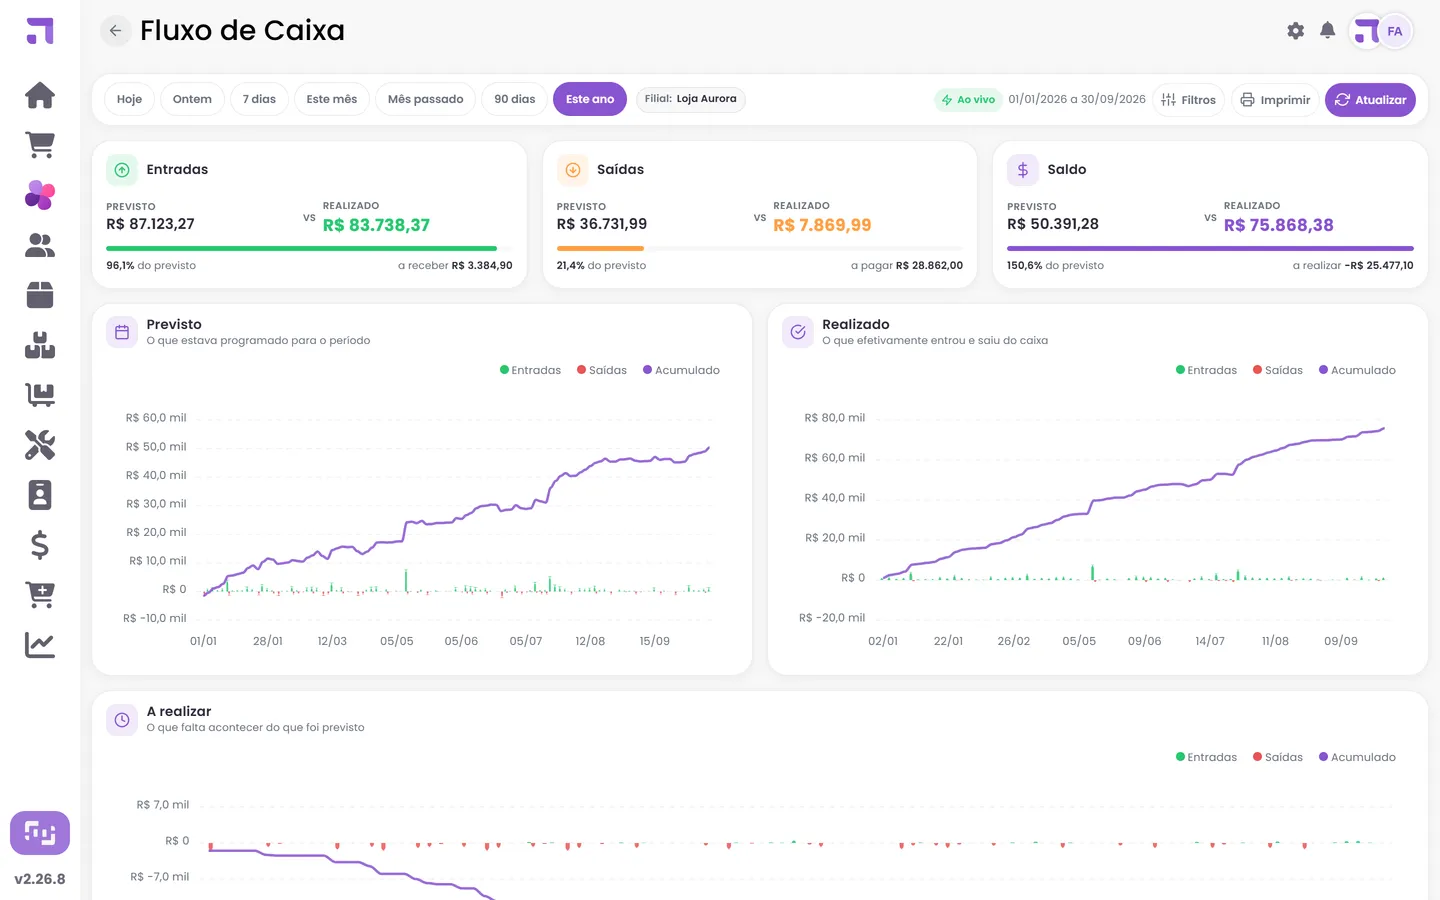Open the dollar sign icon in the sidebar
This screenshot has height=900, width=1440.
point(40,545)
